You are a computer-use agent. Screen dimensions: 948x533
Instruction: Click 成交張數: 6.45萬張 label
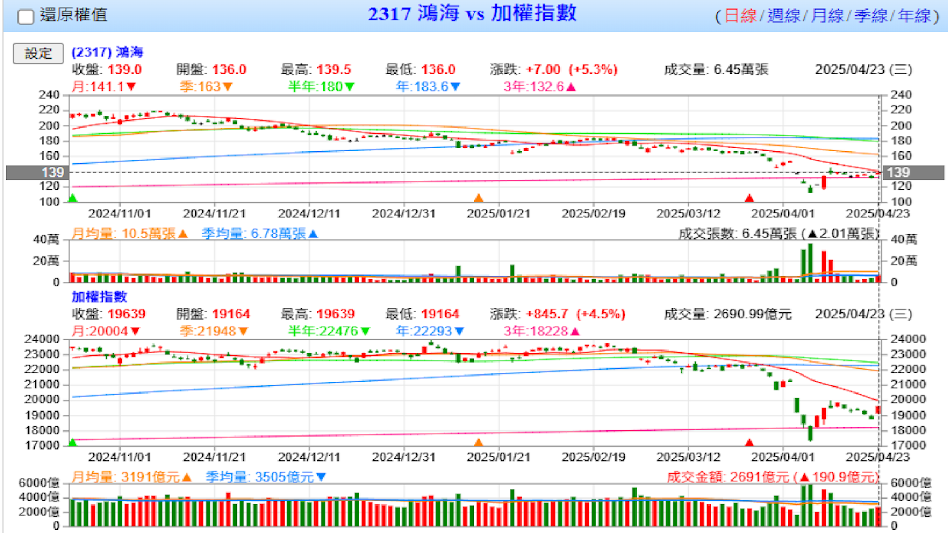click(778, 233)
